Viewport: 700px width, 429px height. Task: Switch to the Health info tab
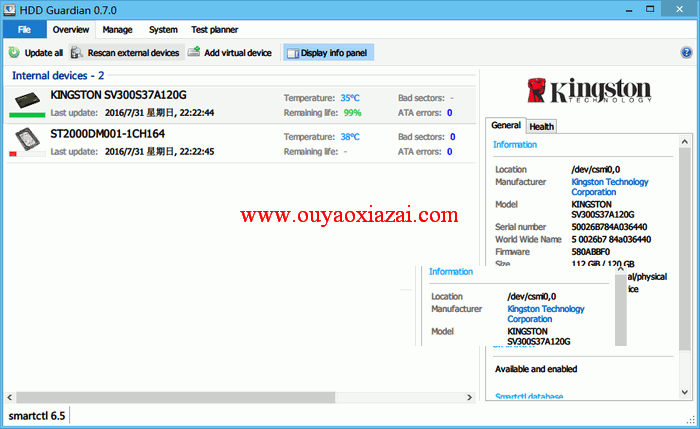point(542,127)
